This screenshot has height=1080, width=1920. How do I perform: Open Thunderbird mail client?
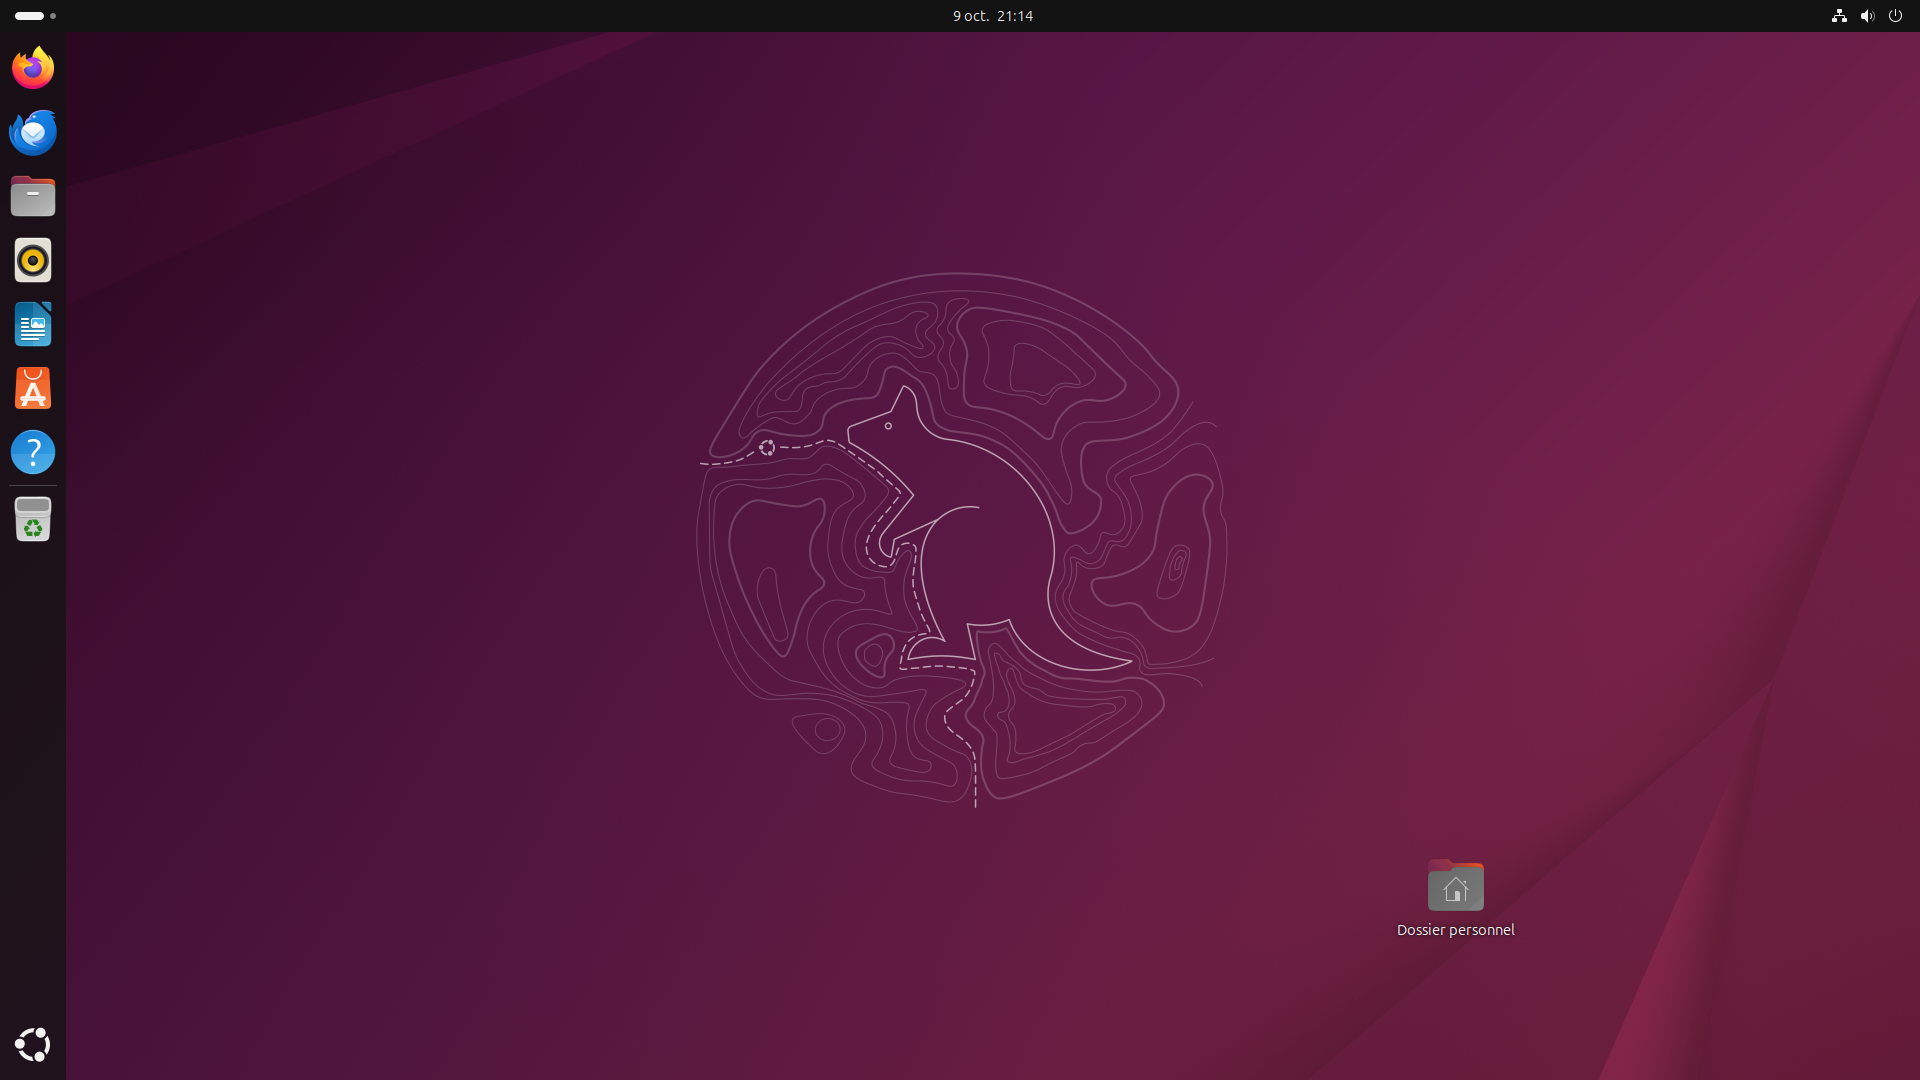tap(33, 132)
